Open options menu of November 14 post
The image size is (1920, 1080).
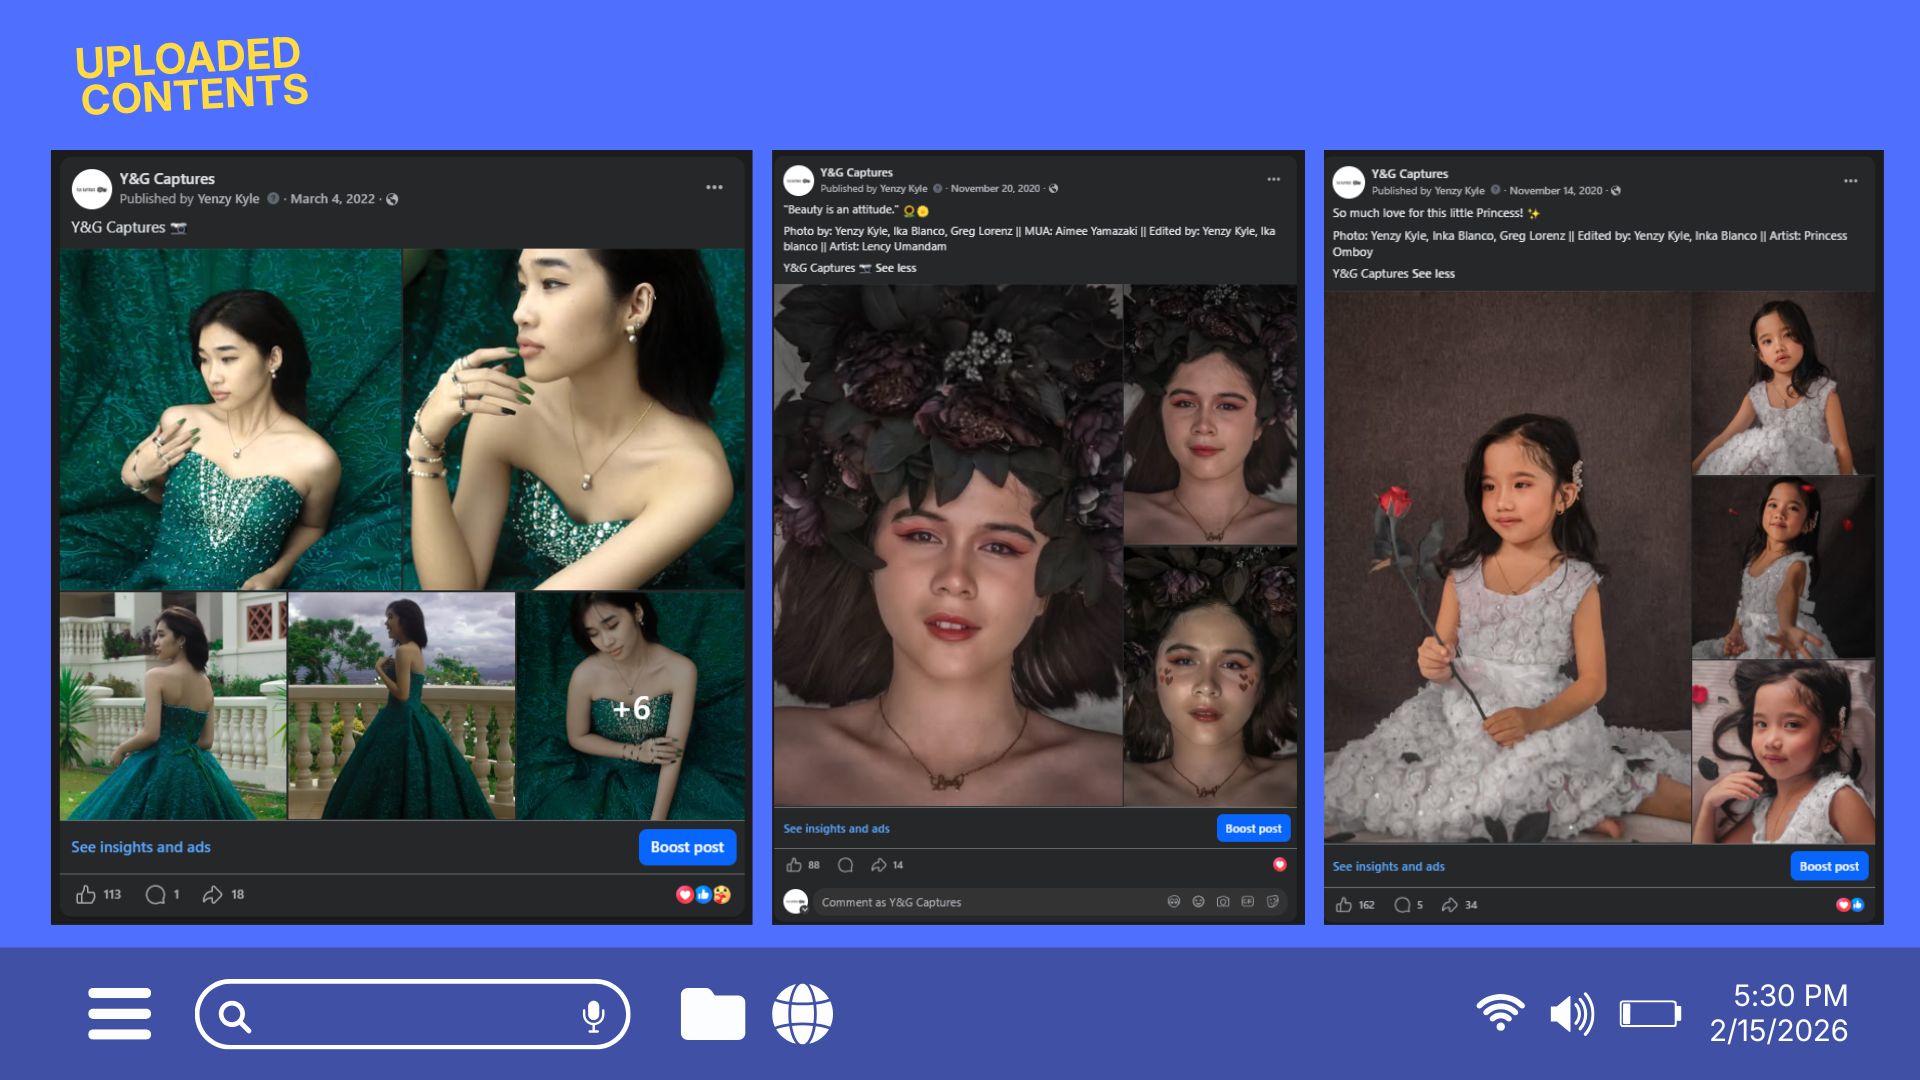tap(1850, 181)
